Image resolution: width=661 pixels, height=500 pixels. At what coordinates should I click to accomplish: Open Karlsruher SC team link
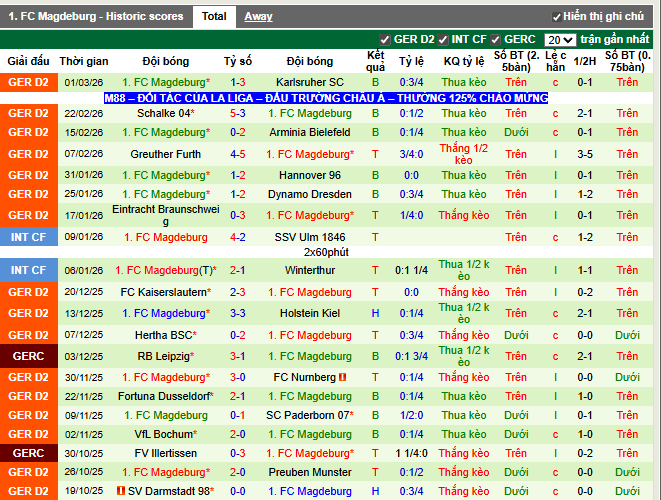310,82
